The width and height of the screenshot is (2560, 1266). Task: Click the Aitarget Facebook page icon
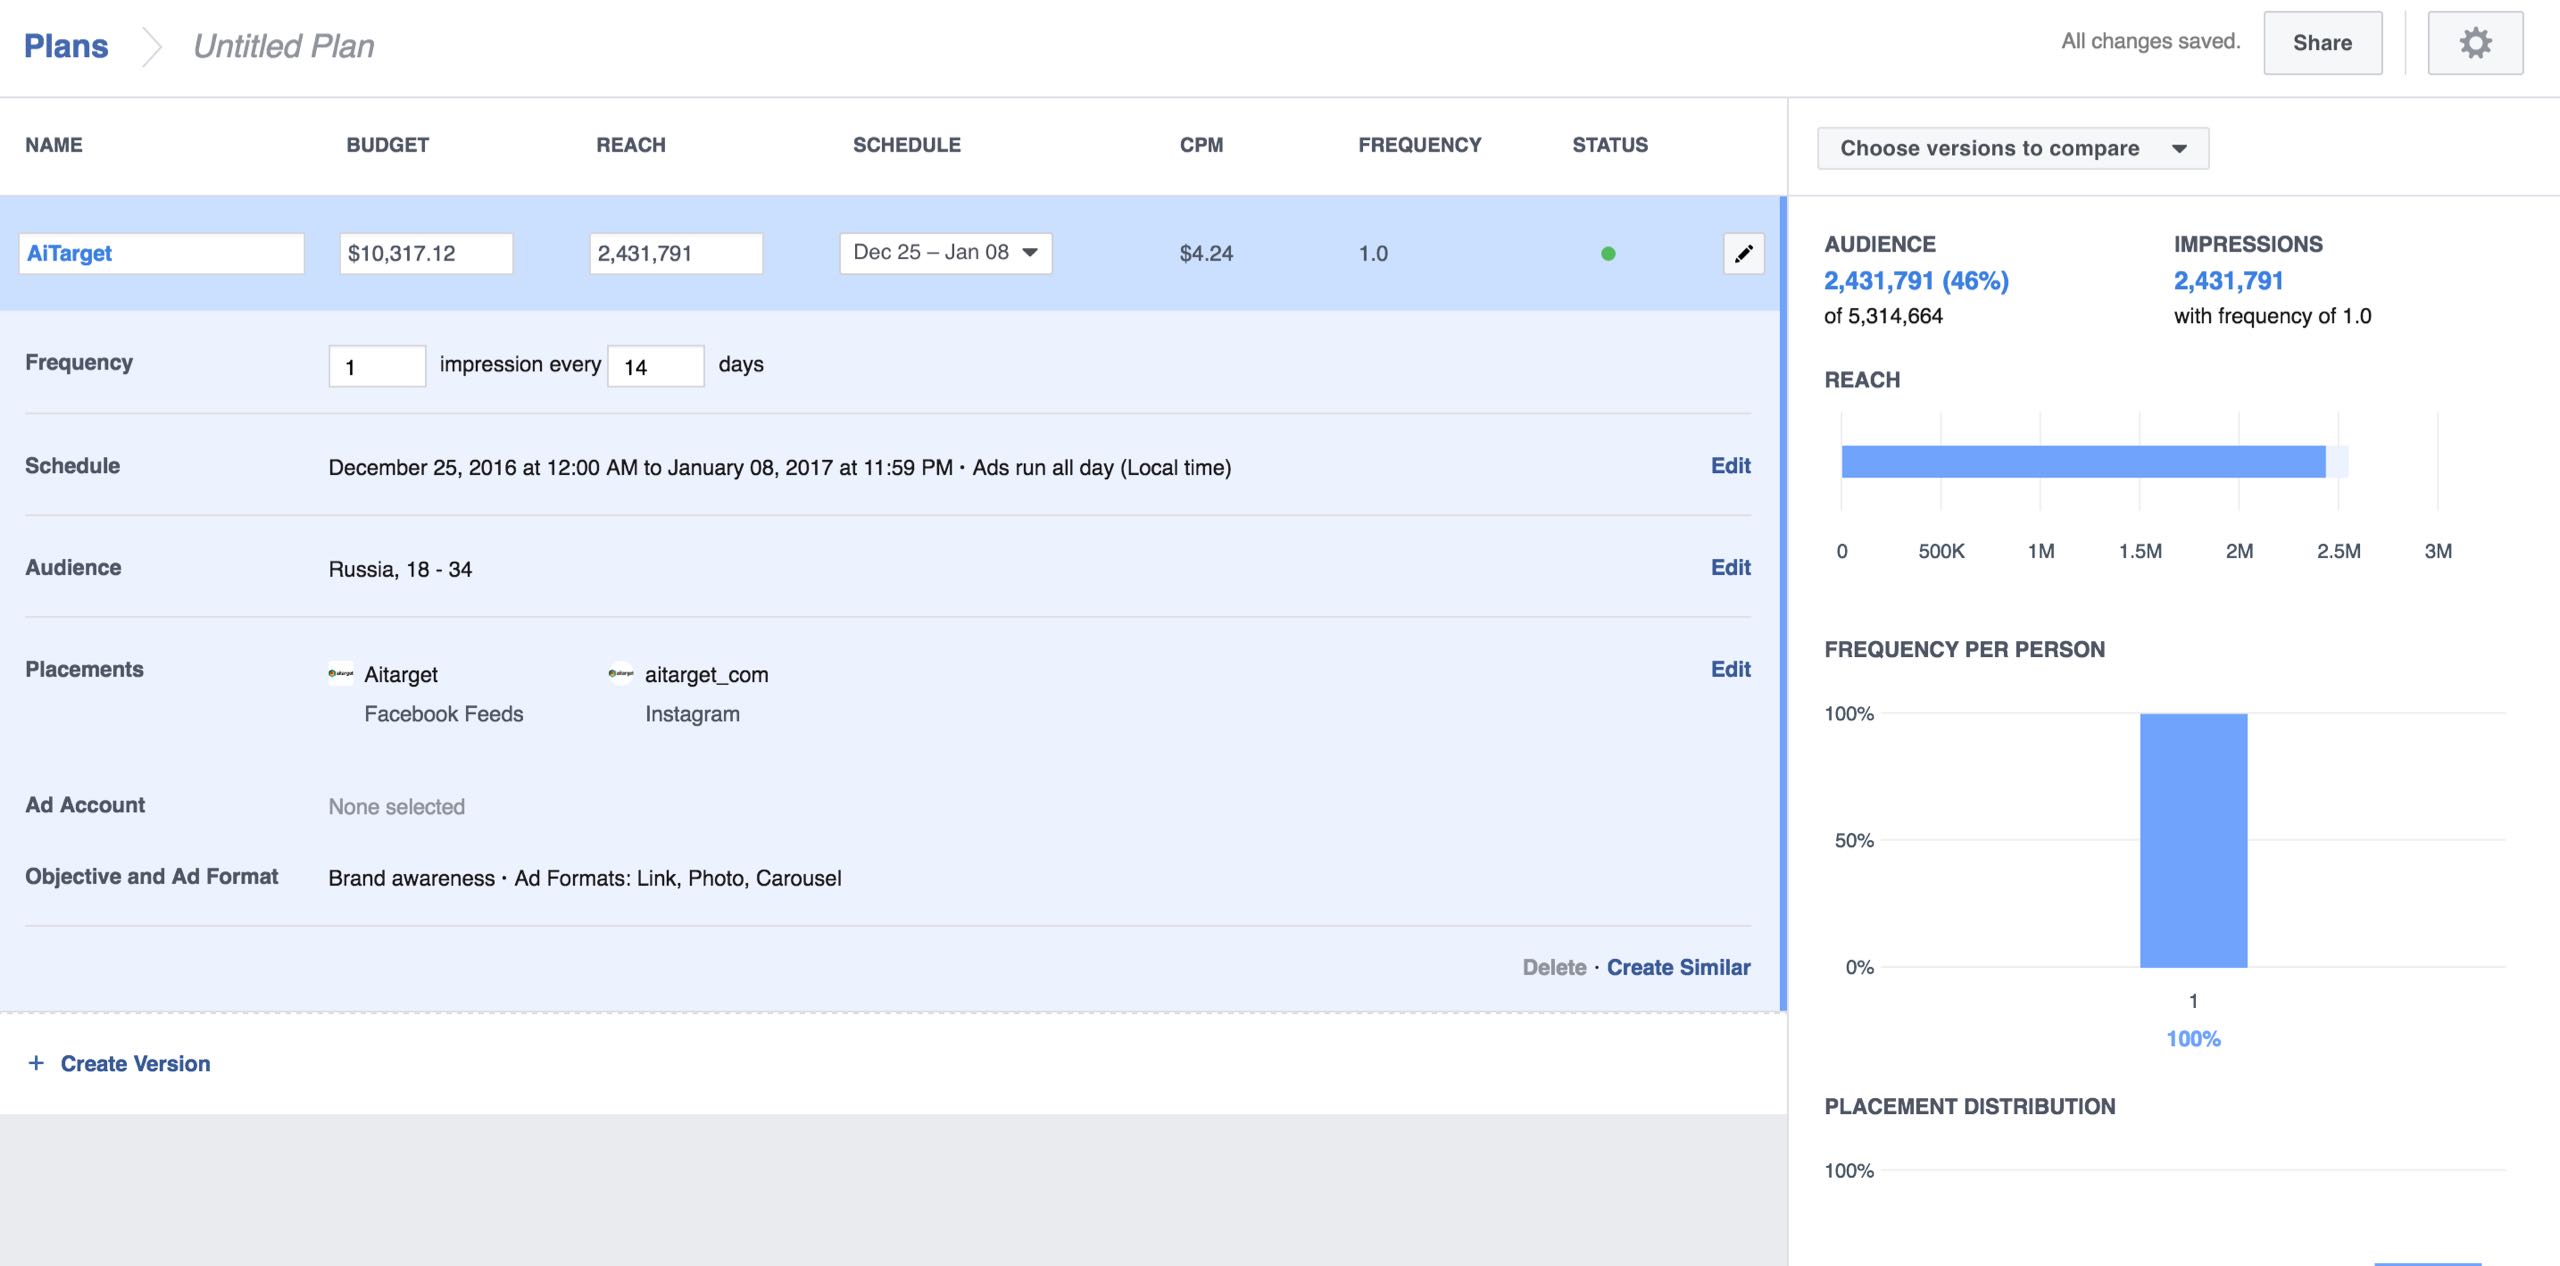[341, 674]
